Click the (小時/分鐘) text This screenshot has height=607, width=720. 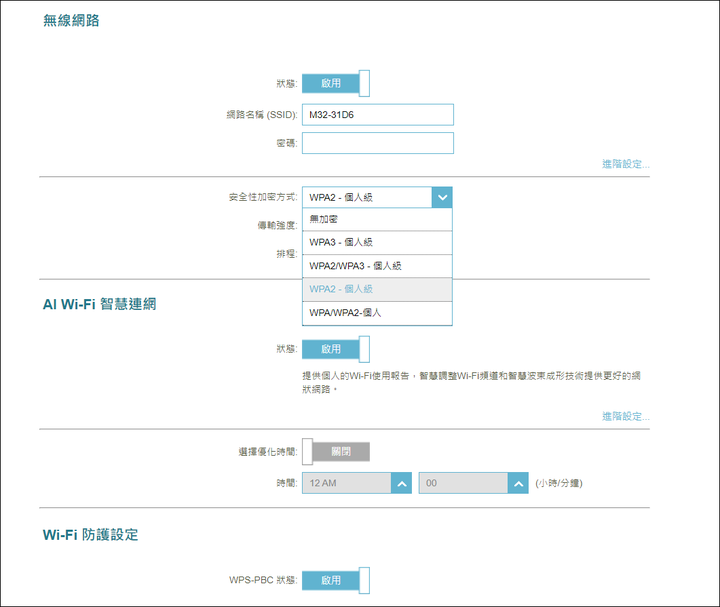click(x=559, y=483)
